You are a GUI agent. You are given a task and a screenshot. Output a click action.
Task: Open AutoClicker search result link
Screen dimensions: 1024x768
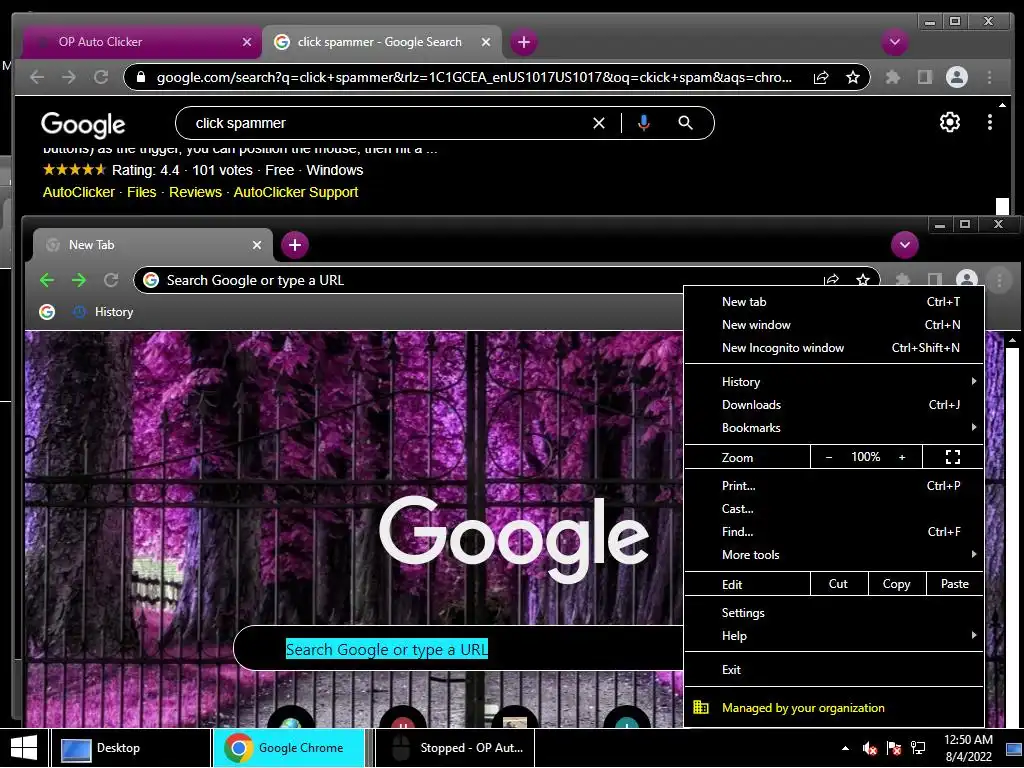[79, 192]
